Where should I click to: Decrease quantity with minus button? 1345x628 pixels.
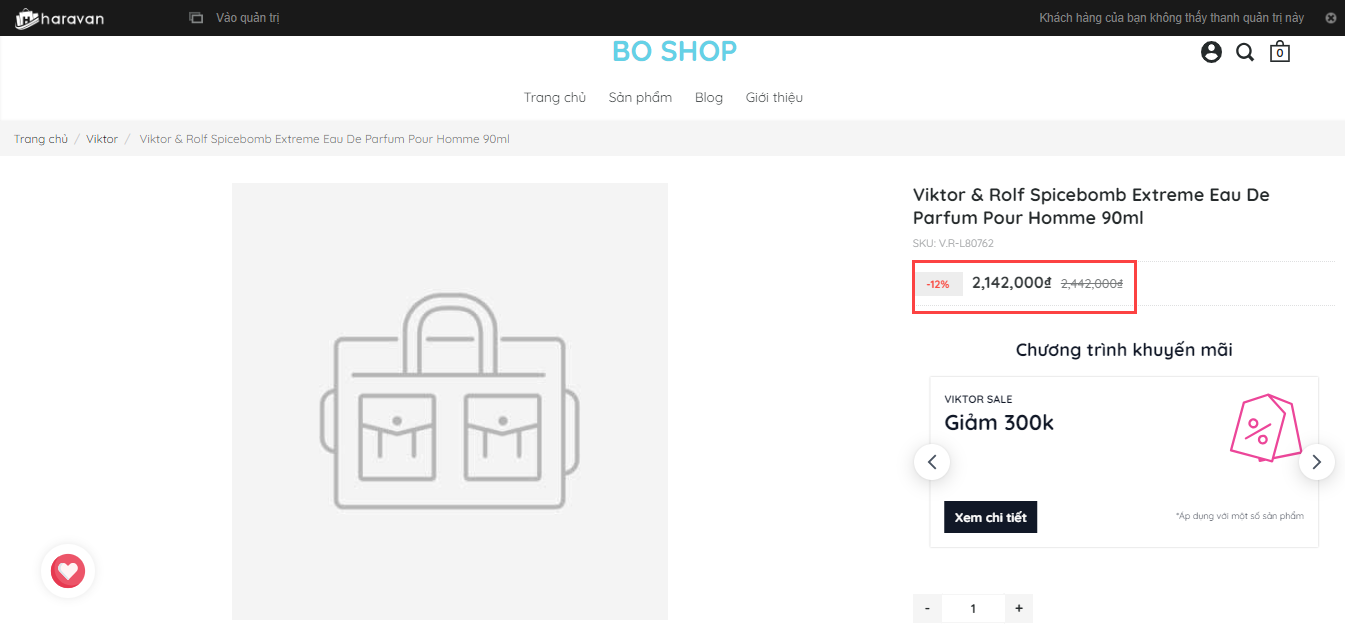coord(927,608)
